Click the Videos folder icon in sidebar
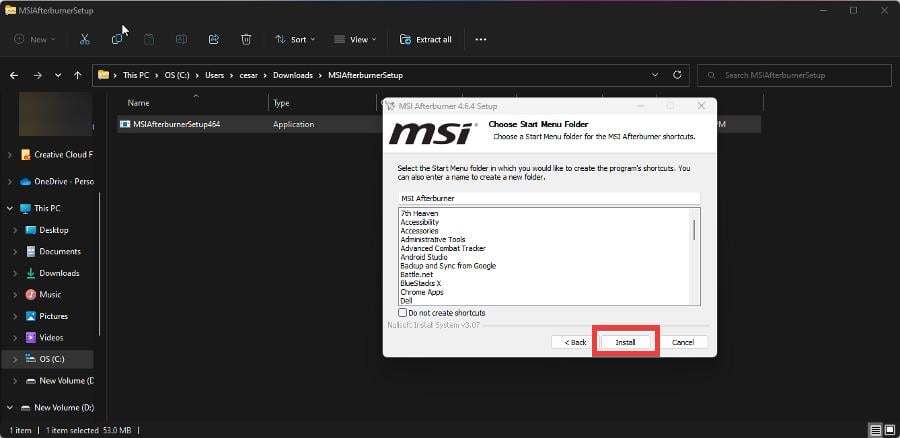The width and height of the screenshot is (900, 438). pos(31,338)
